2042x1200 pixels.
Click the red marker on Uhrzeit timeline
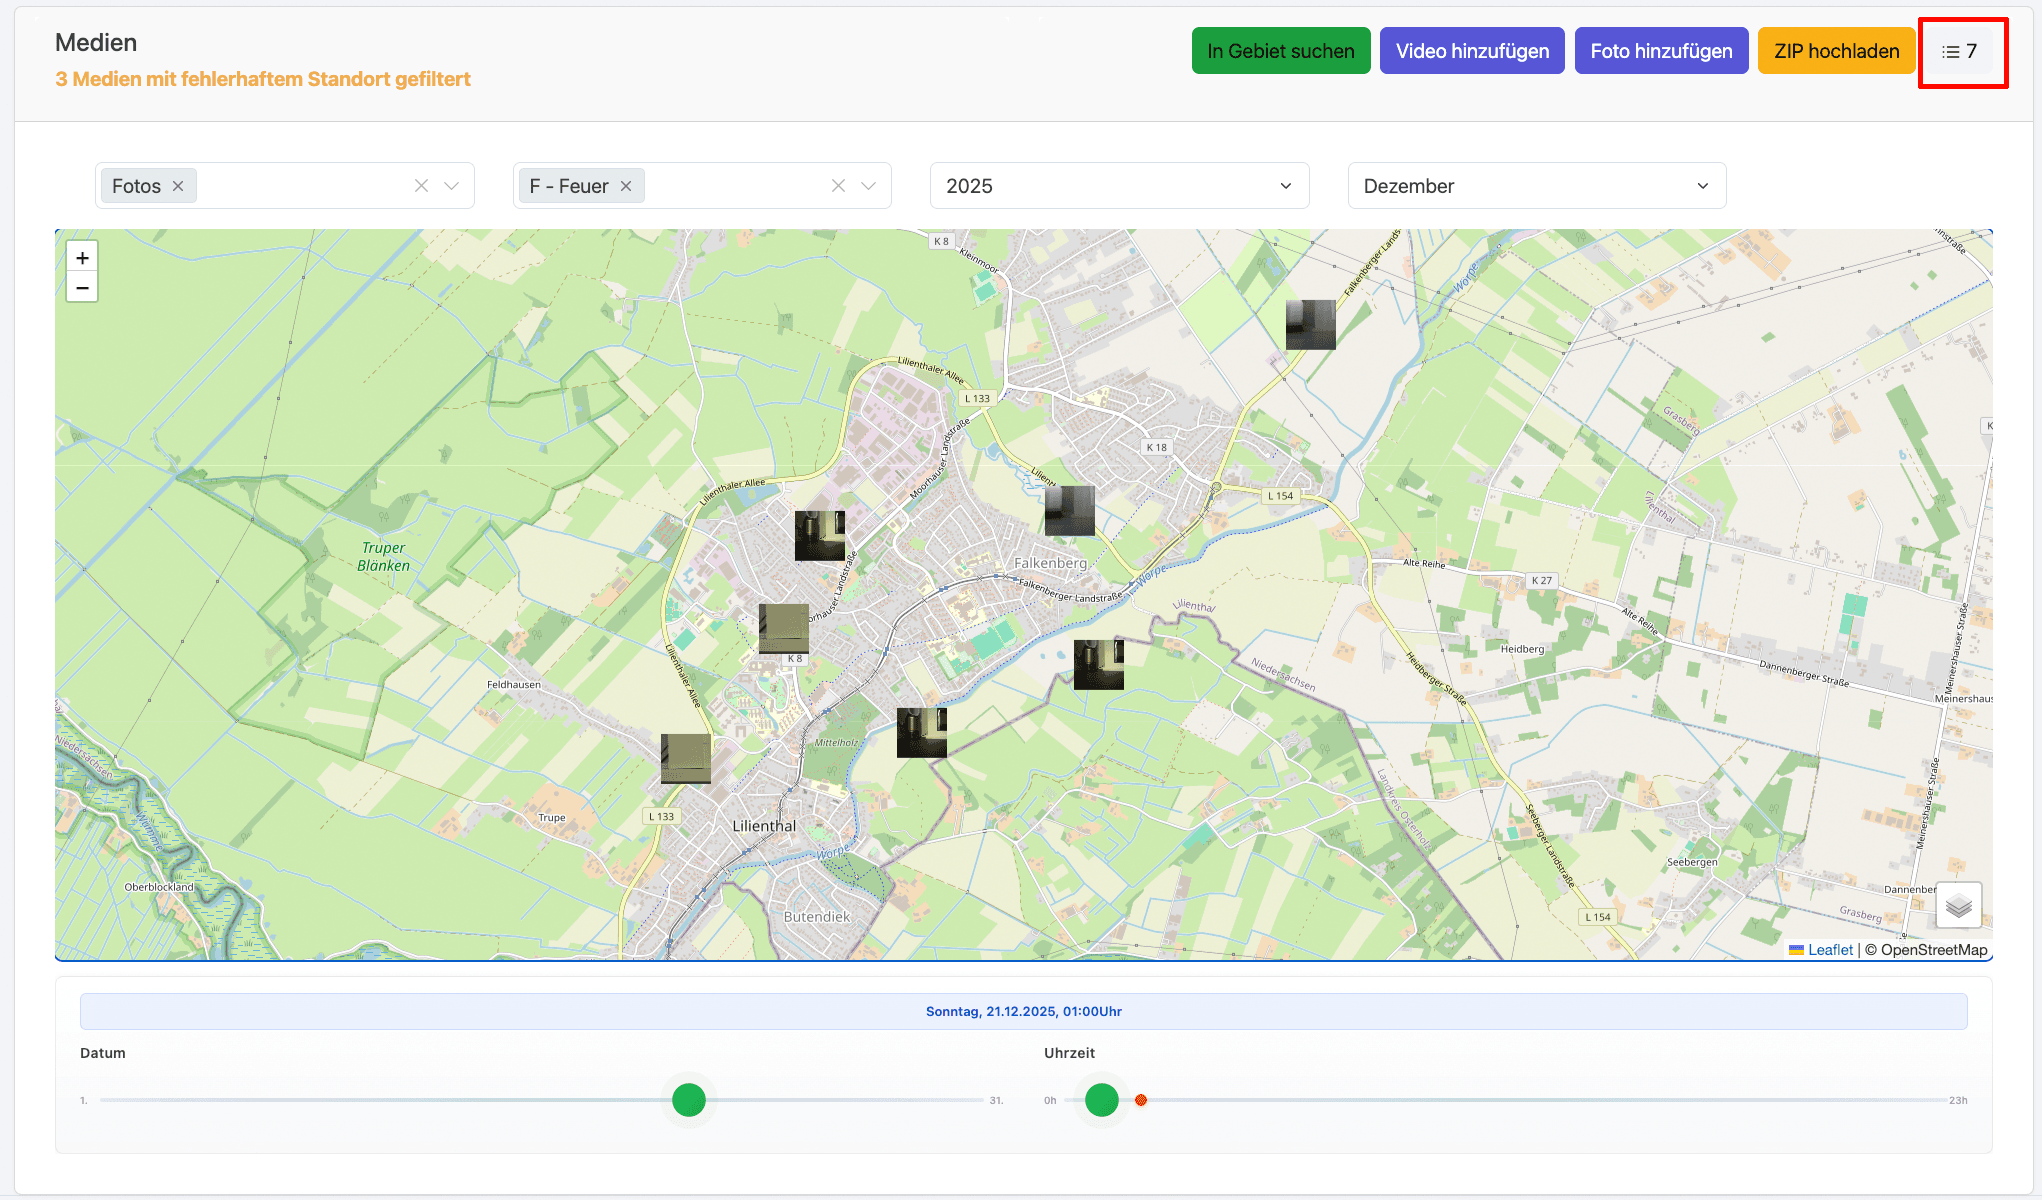point(1141,1100)
